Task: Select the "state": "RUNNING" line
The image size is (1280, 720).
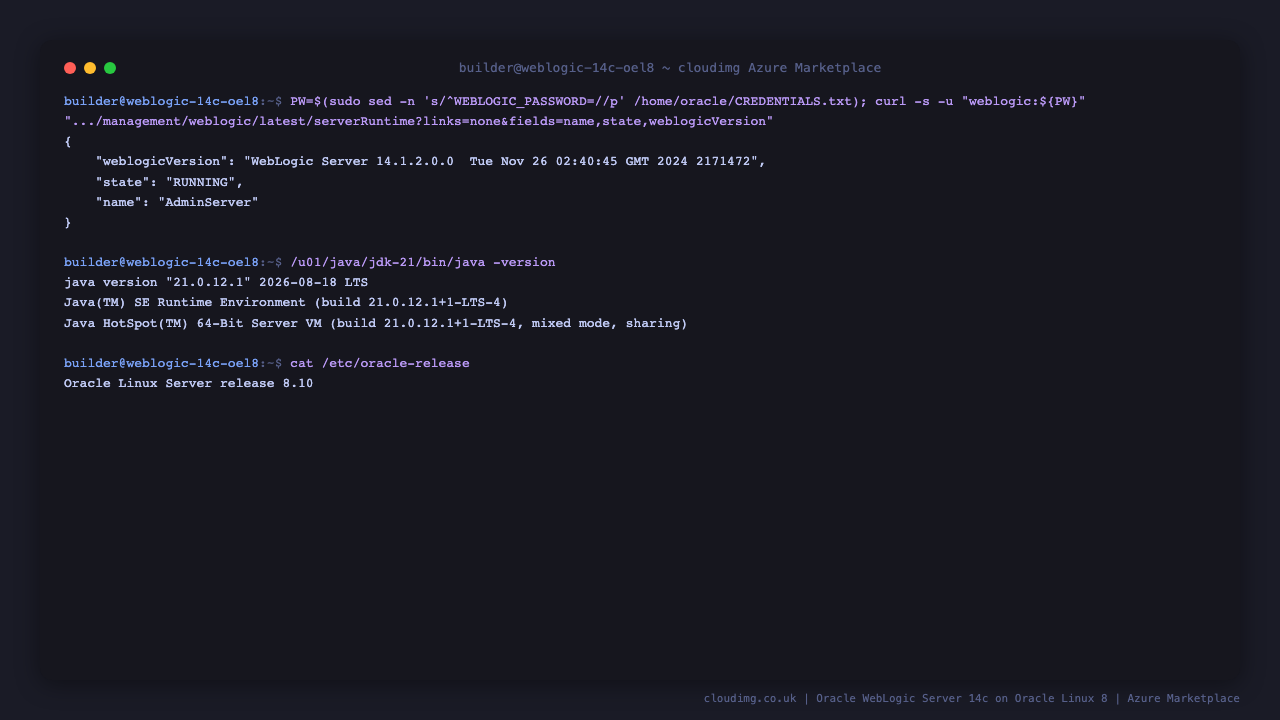Action: point(170,182)
